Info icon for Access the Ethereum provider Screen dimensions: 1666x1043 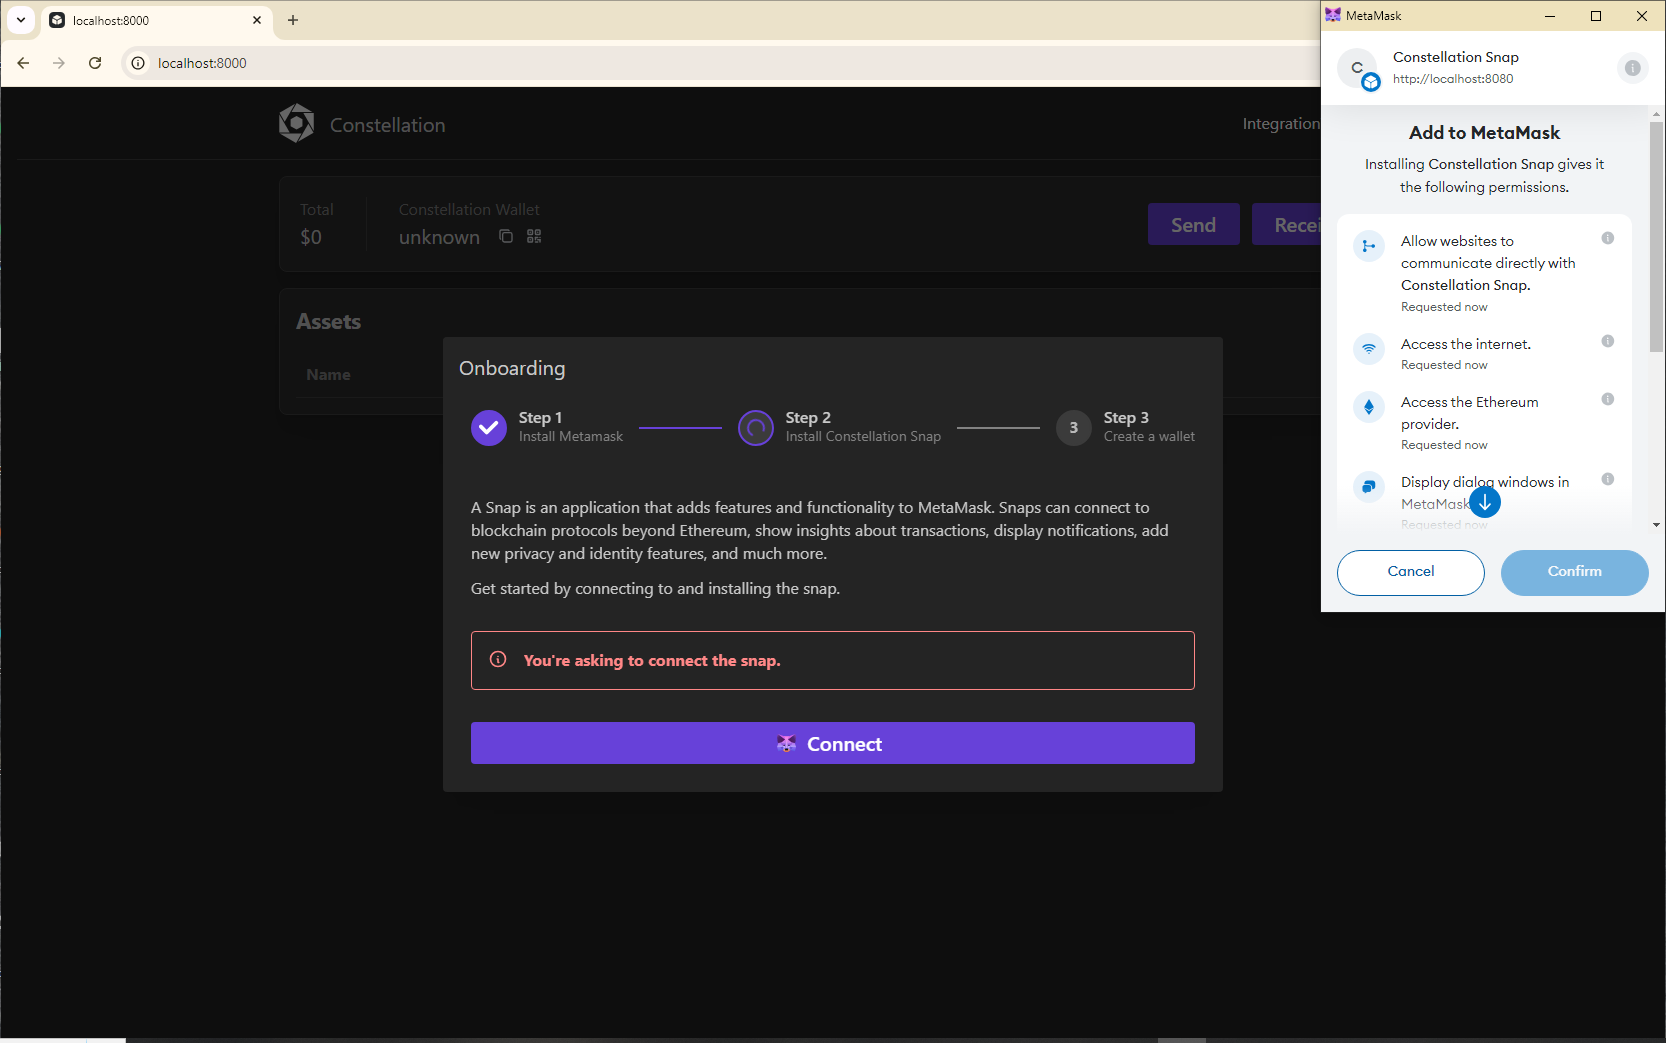pyautogui.click(x=1608, y=399)
